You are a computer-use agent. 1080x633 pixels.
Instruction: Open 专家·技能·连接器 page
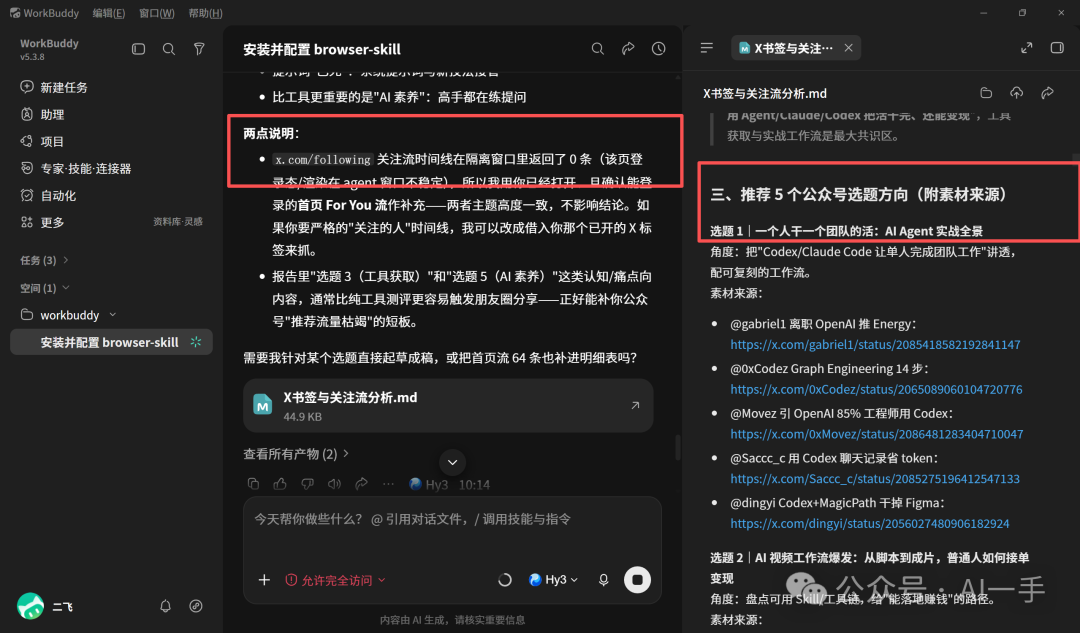75,168
